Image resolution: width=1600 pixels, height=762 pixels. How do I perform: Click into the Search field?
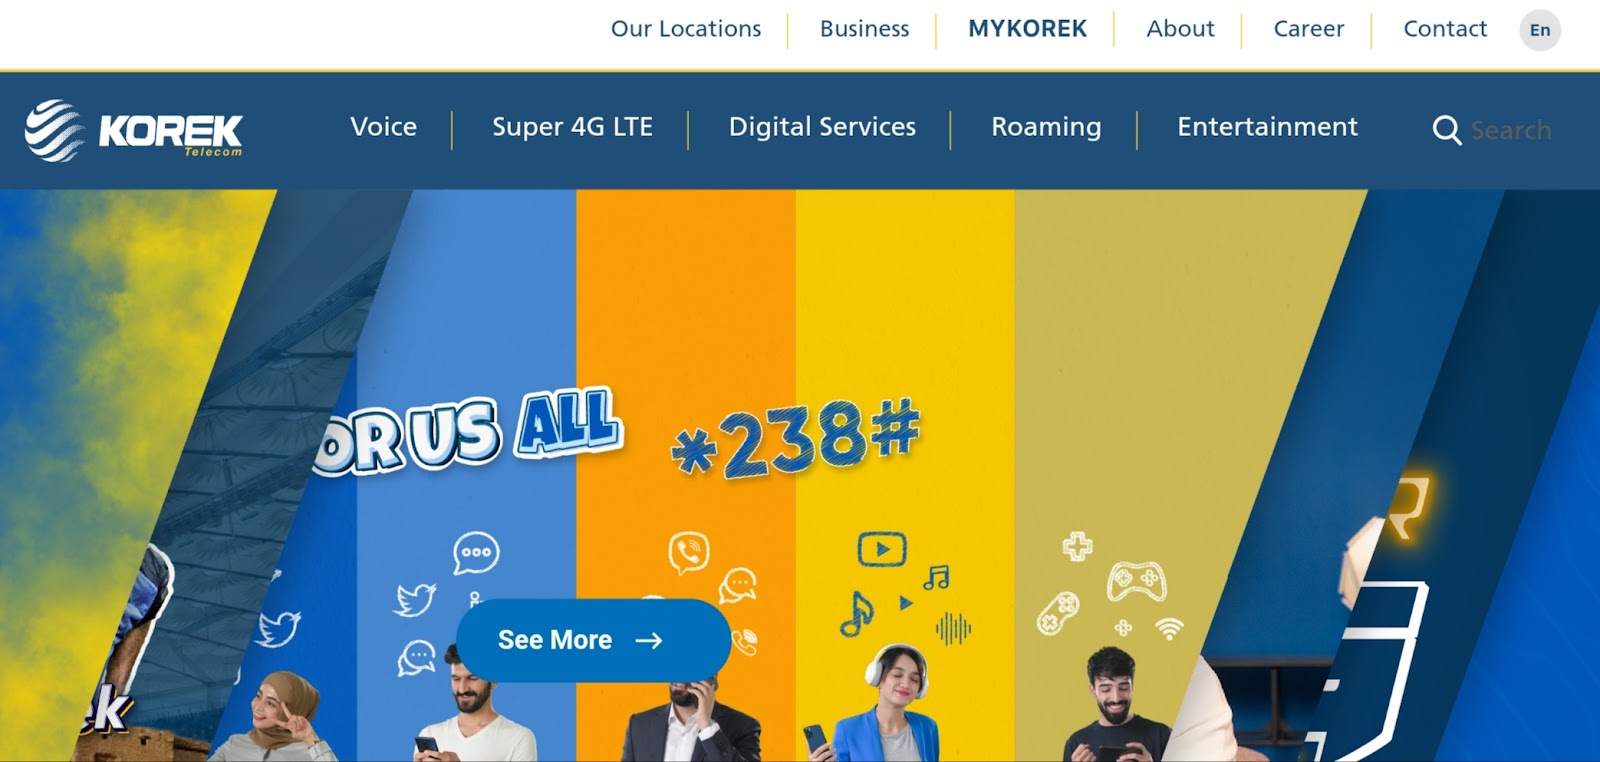1511,130
